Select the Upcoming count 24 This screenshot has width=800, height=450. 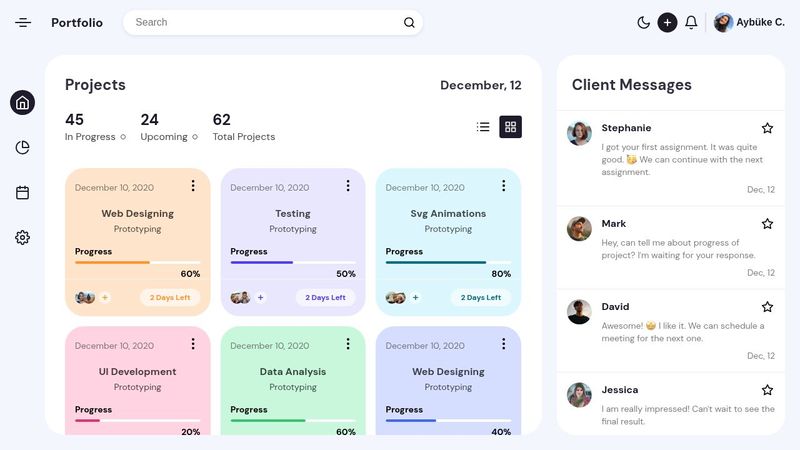pyautogui.click(x=149, y=119)
